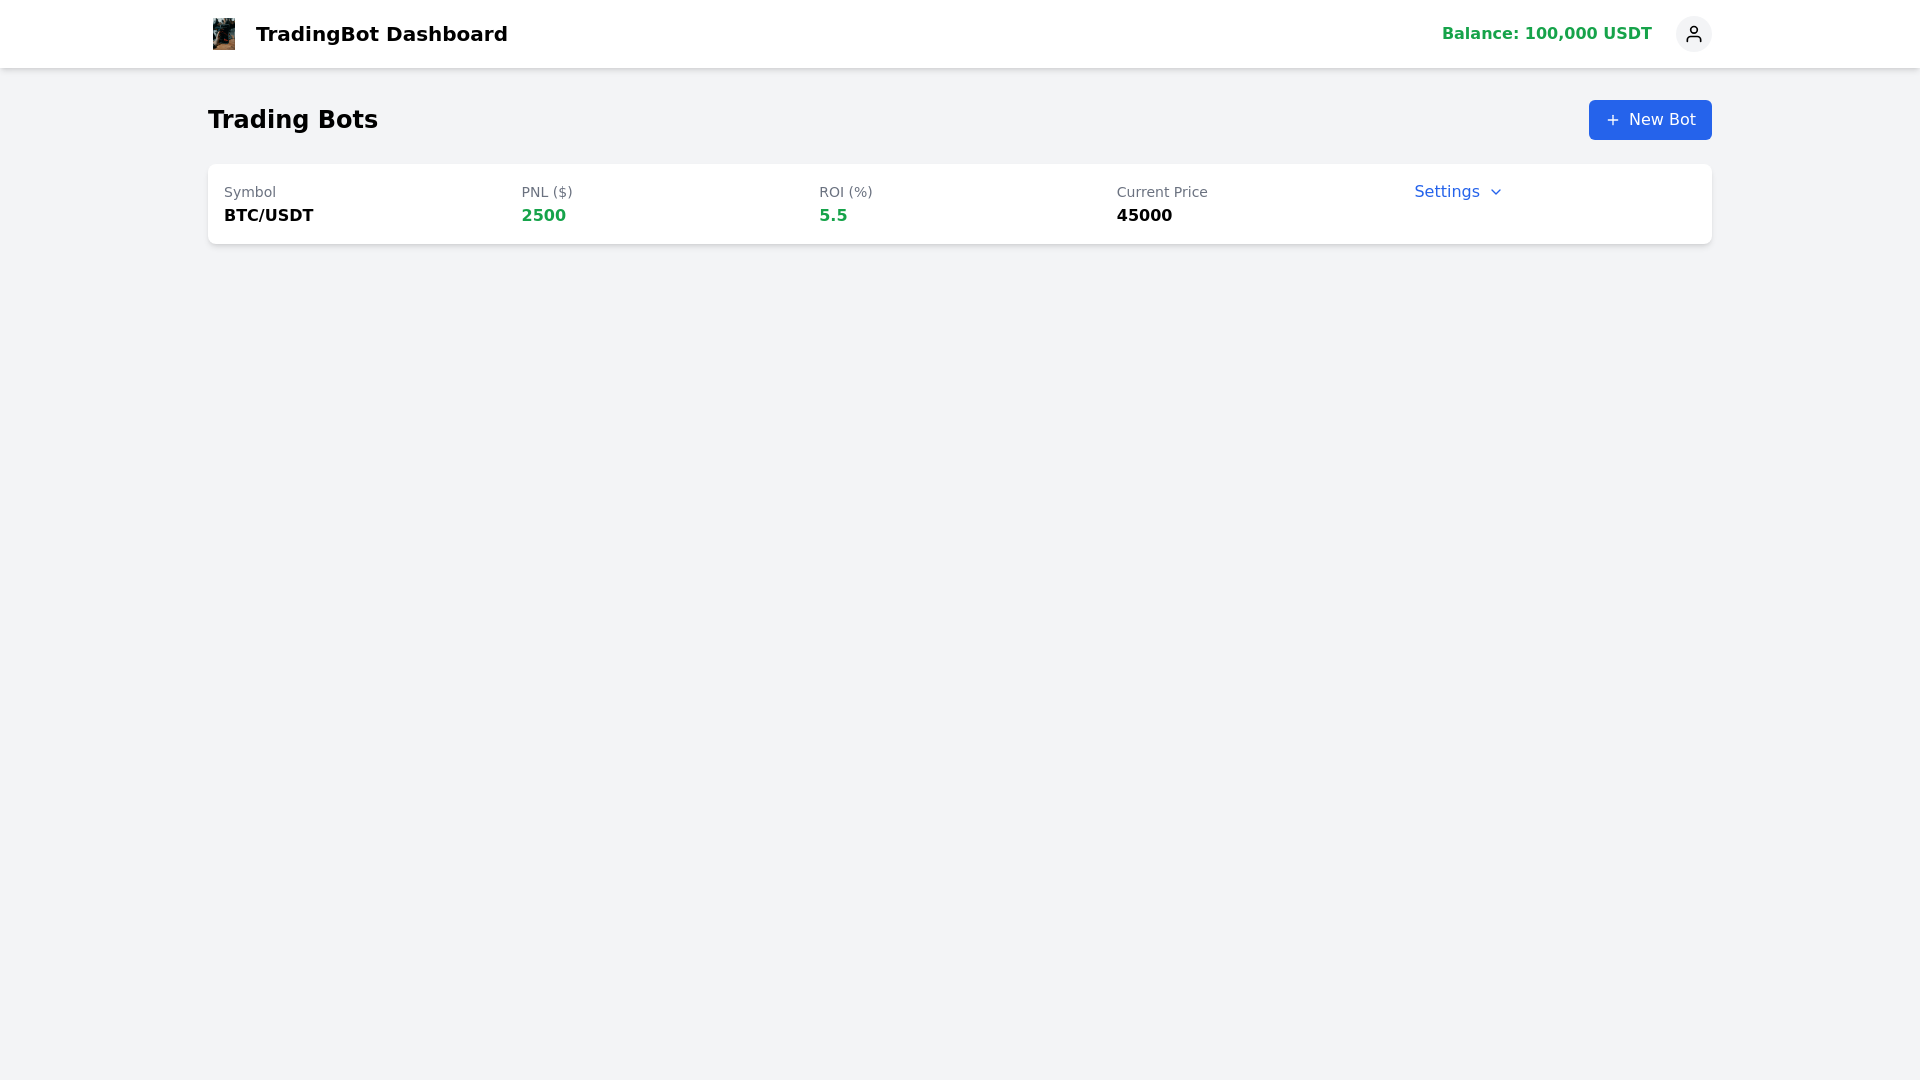1920x1080 pixels.
Task: Click the New Bot button
Action: coord(1650,120)
